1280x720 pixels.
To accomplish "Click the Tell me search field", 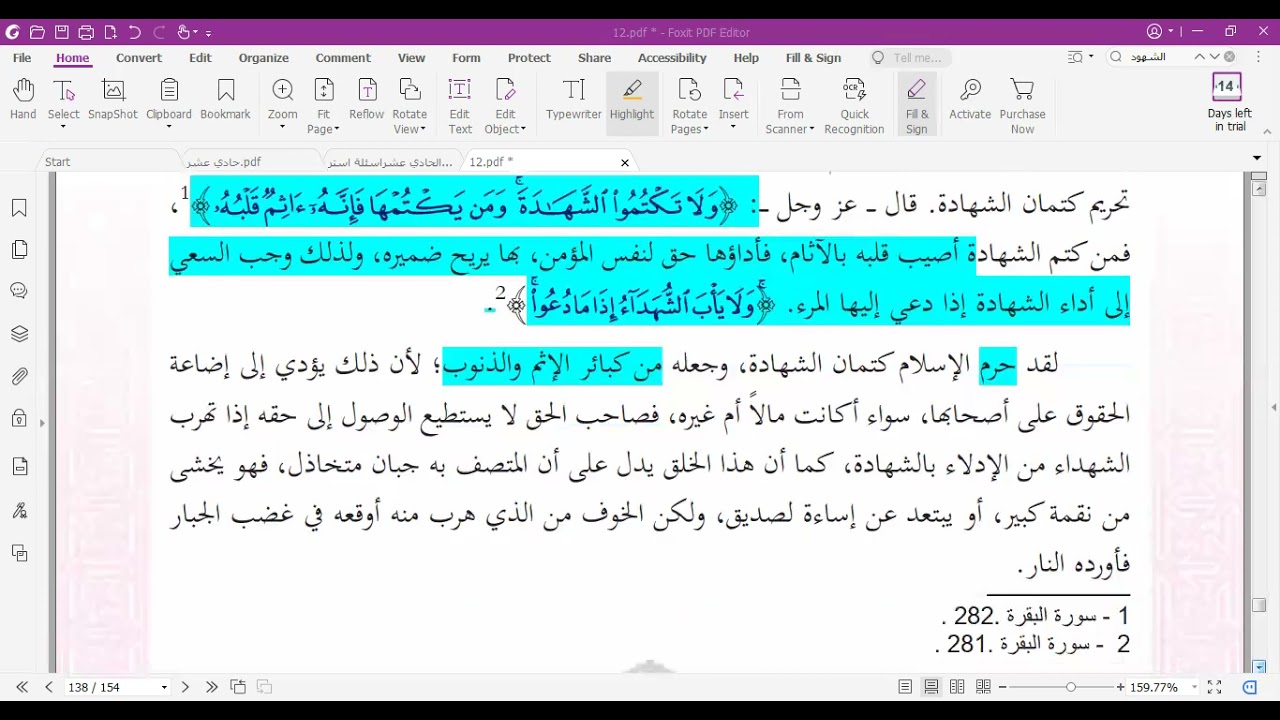I will [910, 58].
